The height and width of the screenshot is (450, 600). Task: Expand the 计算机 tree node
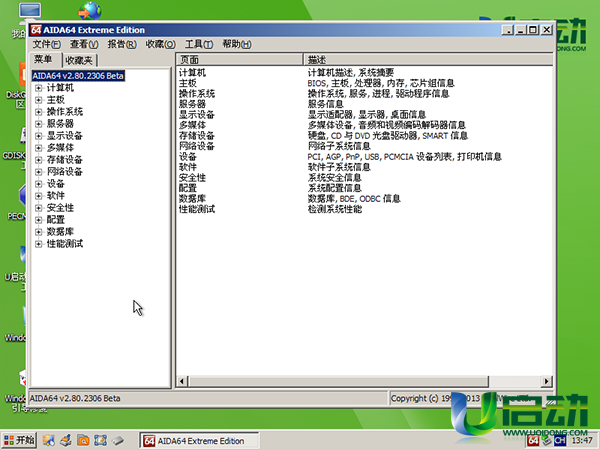coord(38,88)
